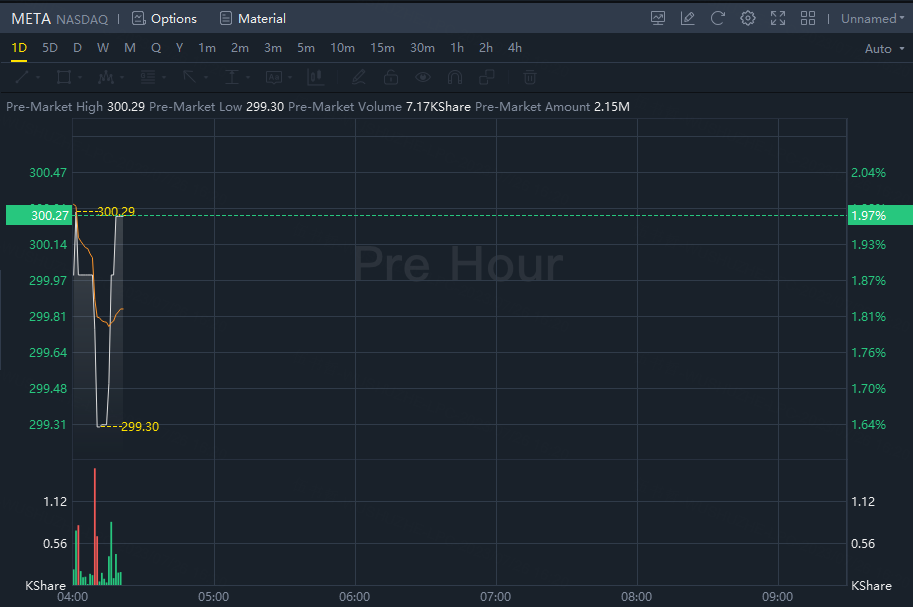Select the 1D timeframe tab
This screenshot has height=607, width=913.
pos(19,48)
